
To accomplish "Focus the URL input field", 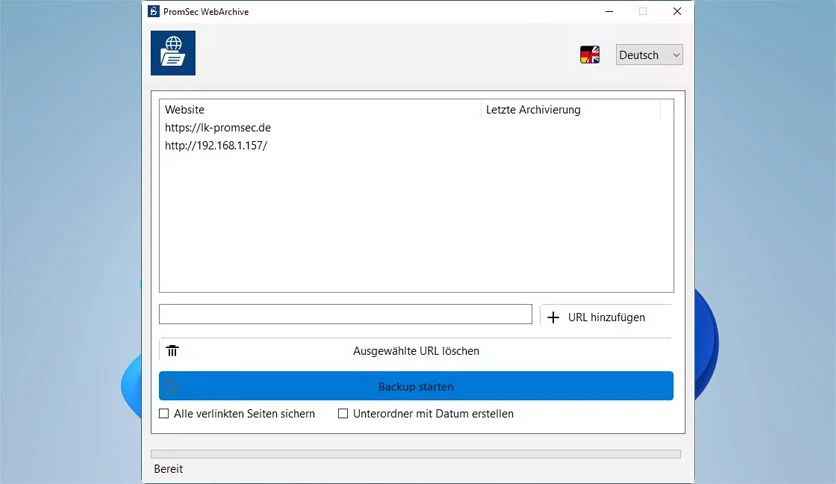I will point(345,314).
